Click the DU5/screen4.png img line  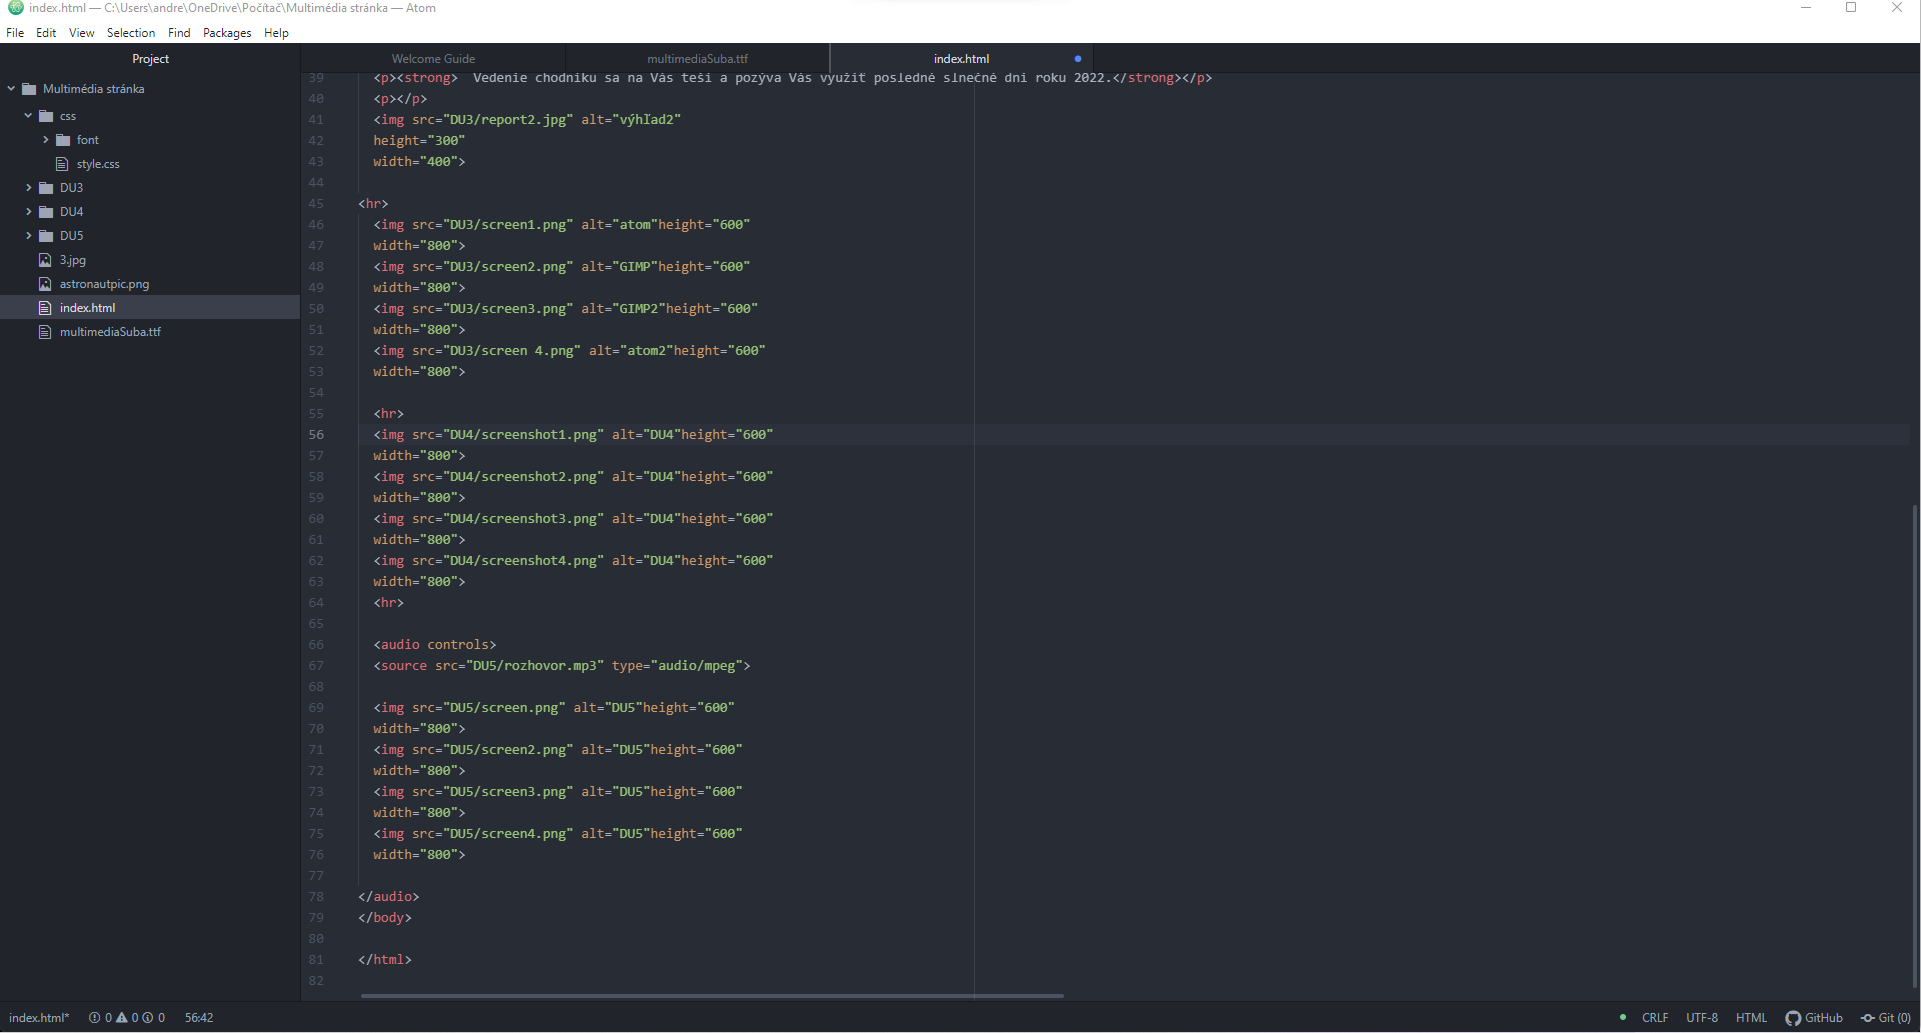click(558, 834)
